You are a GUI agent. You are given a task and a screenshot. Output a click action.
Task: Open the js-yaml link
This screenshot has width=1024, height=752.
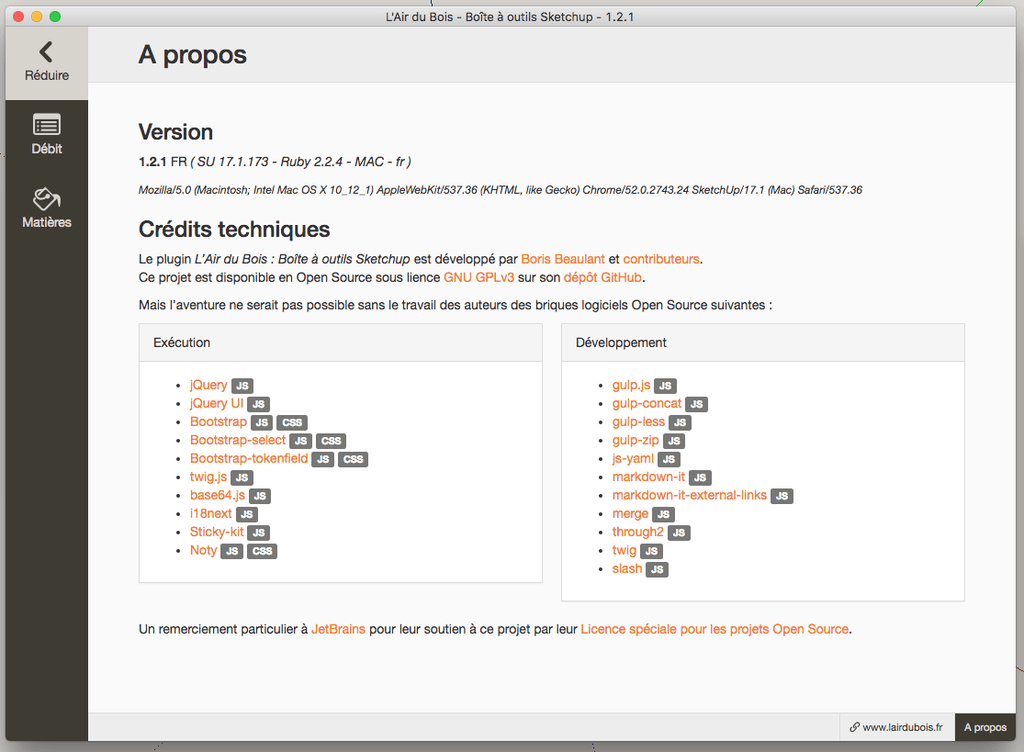(633, 458)
